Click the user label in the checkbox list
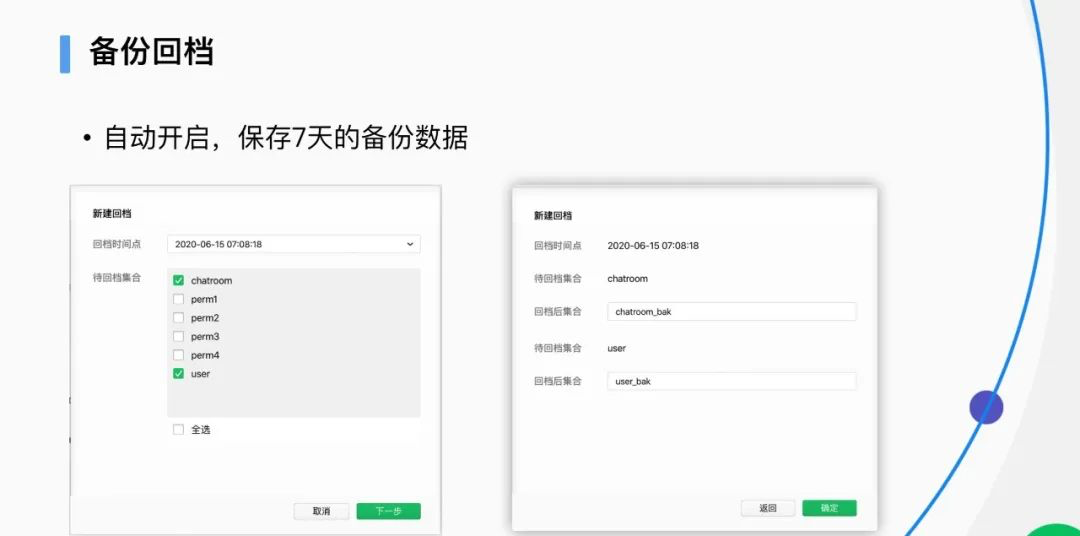 point(200,373)
